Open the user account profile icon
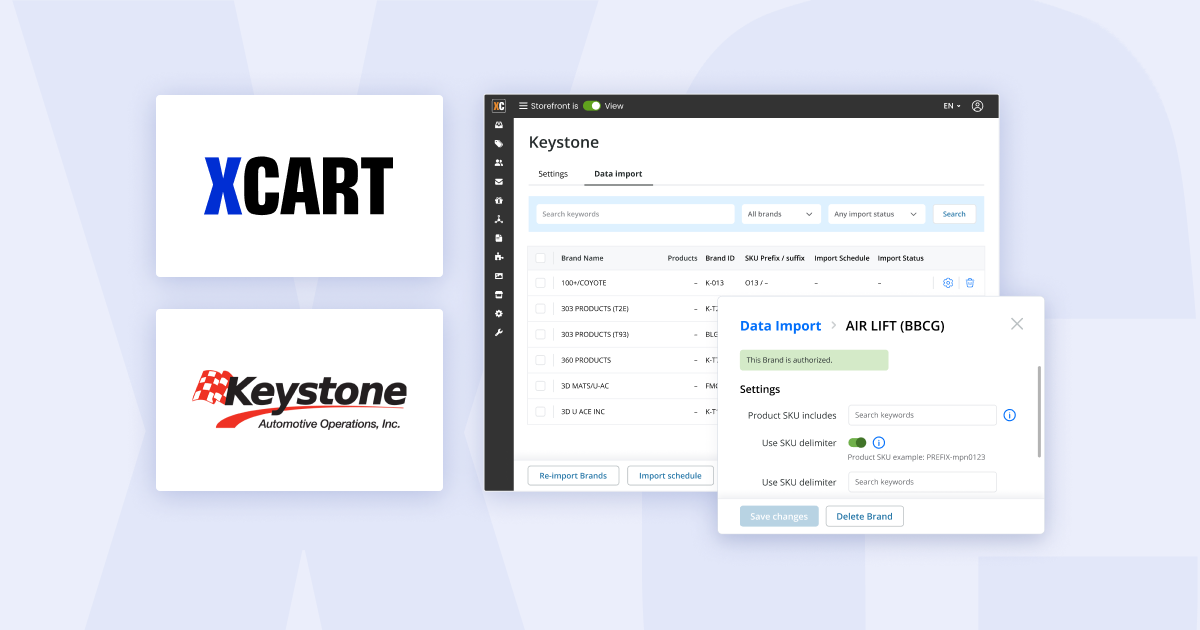The height and width of the screenshot is (630, 1200). click(977, 106)
